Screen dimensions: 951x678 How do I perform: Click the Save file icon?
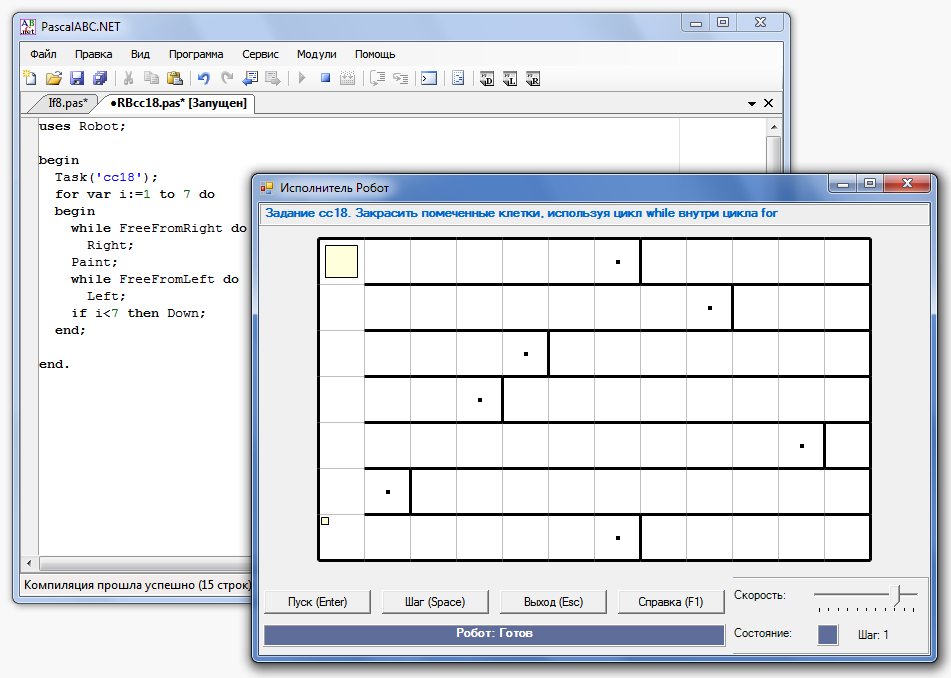[x=77, y=78]
